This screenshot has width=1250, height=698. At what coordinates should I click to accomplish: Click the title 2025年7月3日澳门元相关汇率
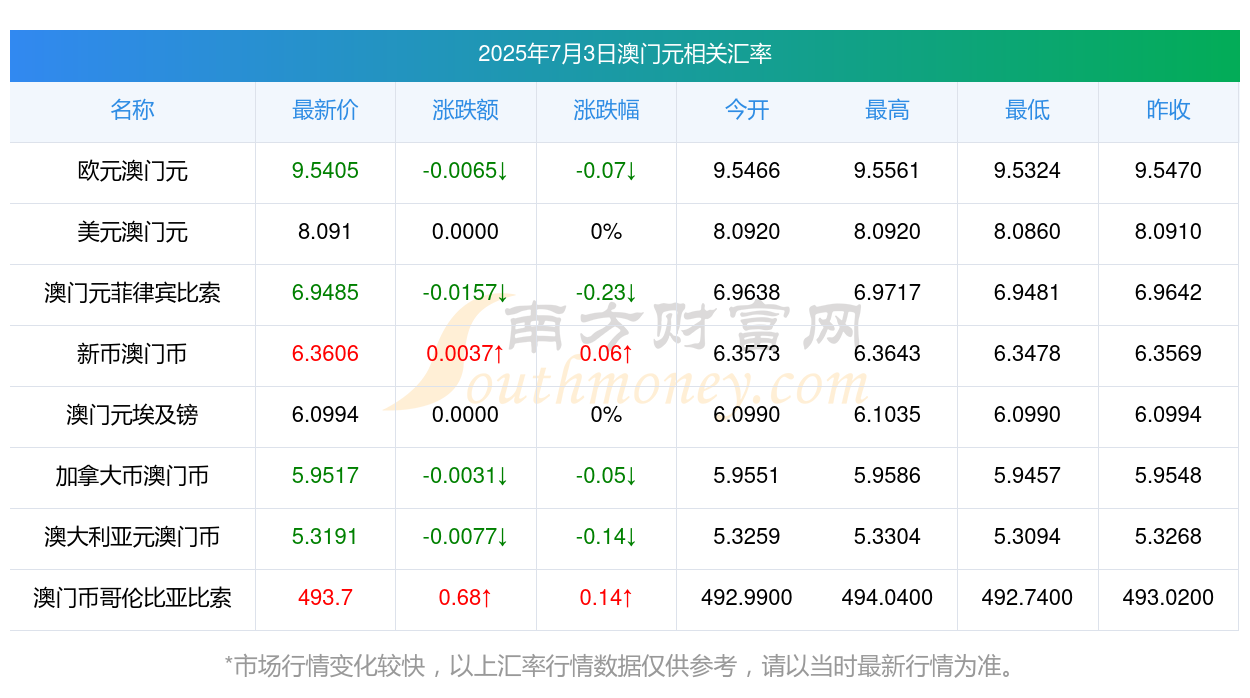tap(624, 54)
